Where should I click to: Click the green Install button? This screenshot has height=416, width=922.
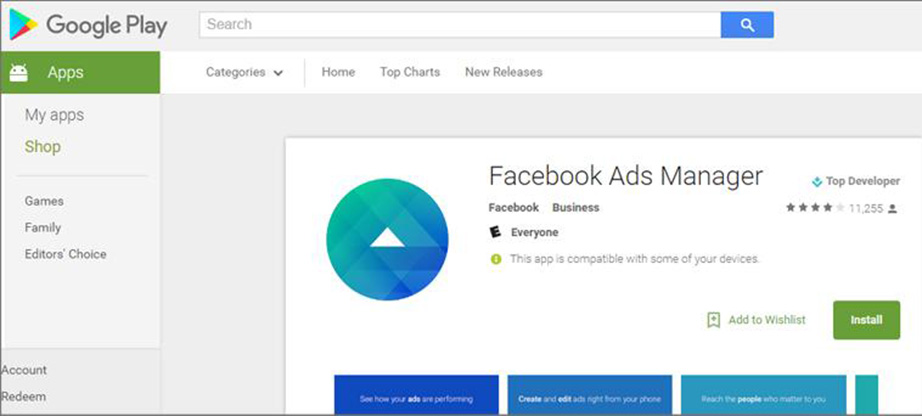(866, 320)
